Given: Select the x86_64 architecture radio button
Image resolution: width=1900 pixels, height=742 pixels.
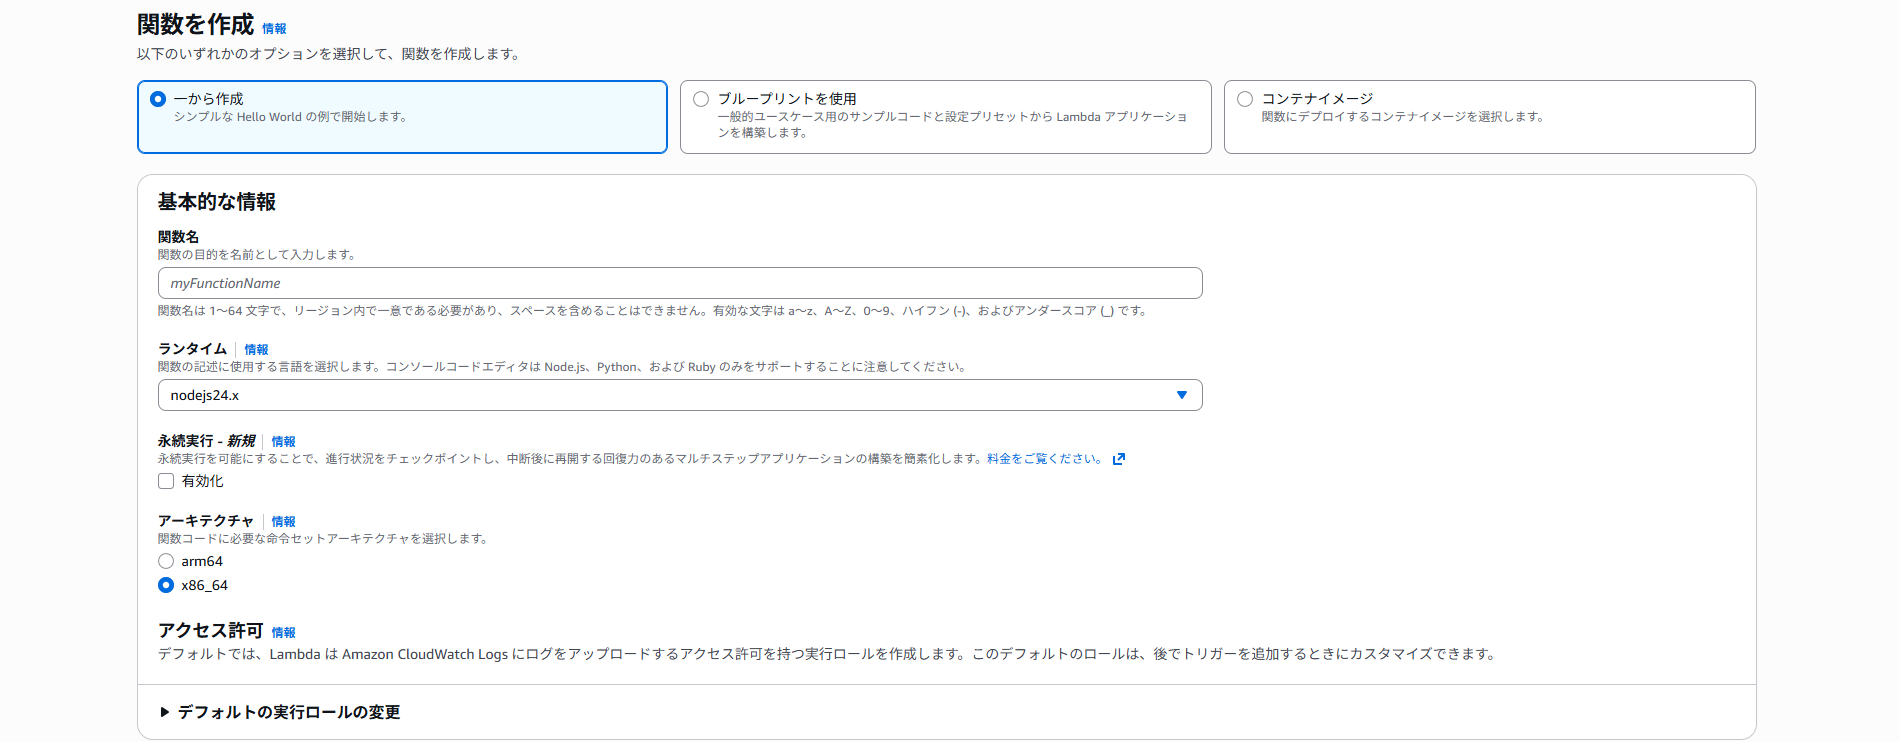Looking at the screenshot, I should pyautogui.click(x=166, y=585).
